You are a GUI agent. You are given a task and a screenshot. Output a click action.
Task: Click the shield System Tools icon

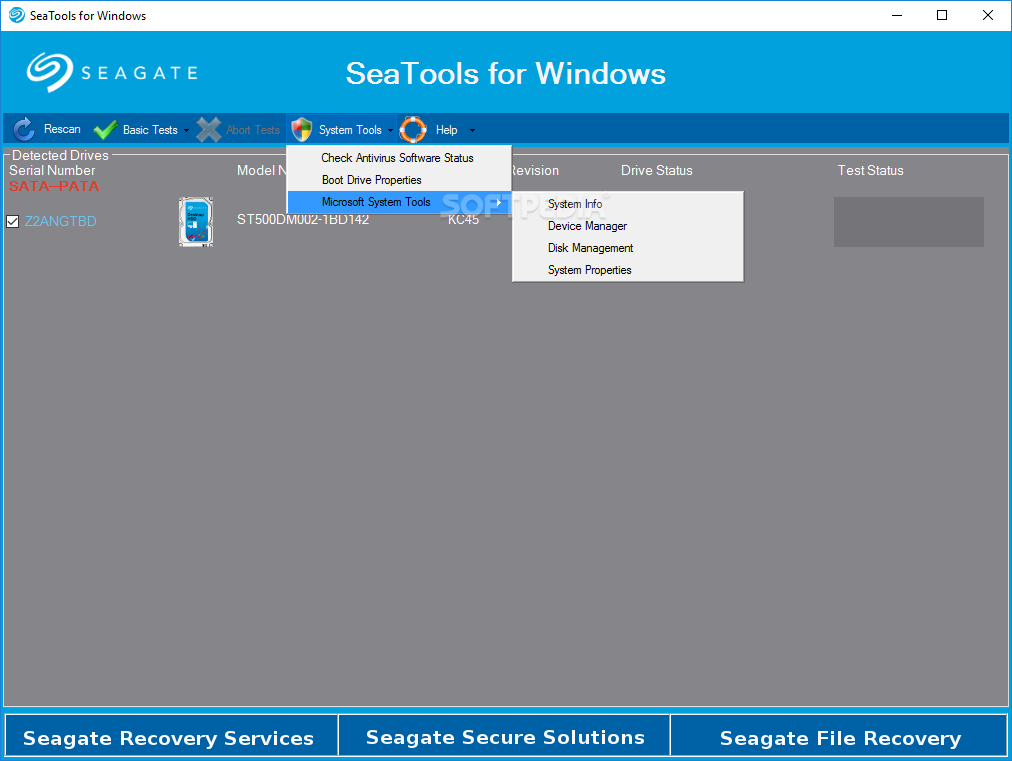tap(301, 130)
